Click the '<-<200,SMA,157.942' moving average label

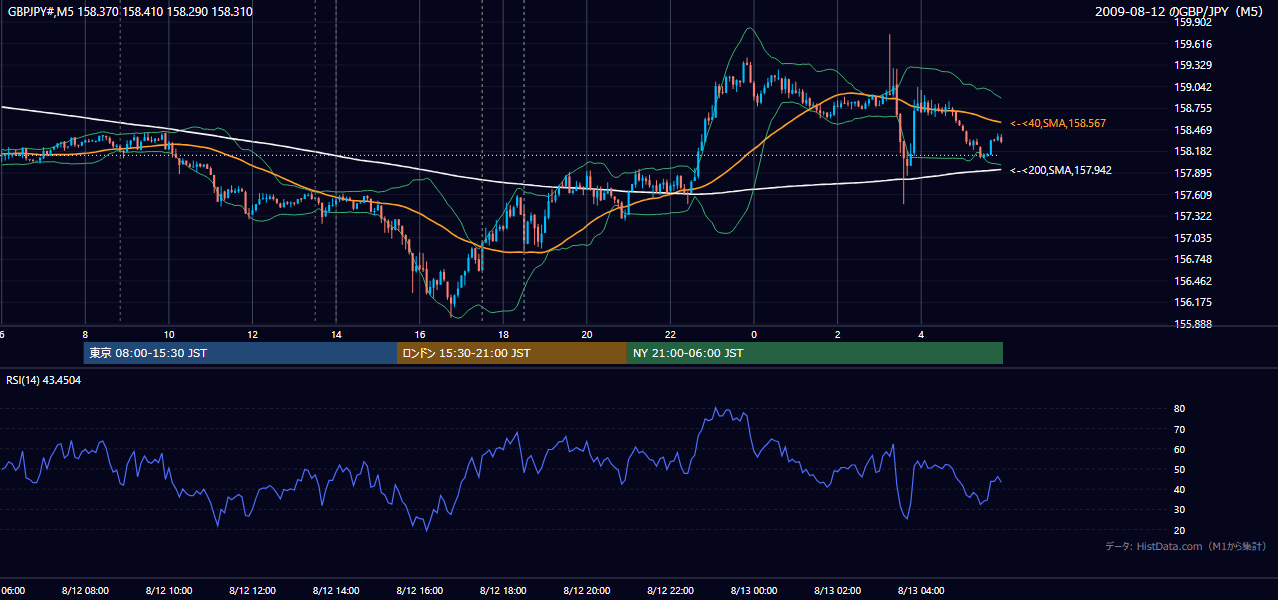pyautogui.click(x=1060, y=170)
